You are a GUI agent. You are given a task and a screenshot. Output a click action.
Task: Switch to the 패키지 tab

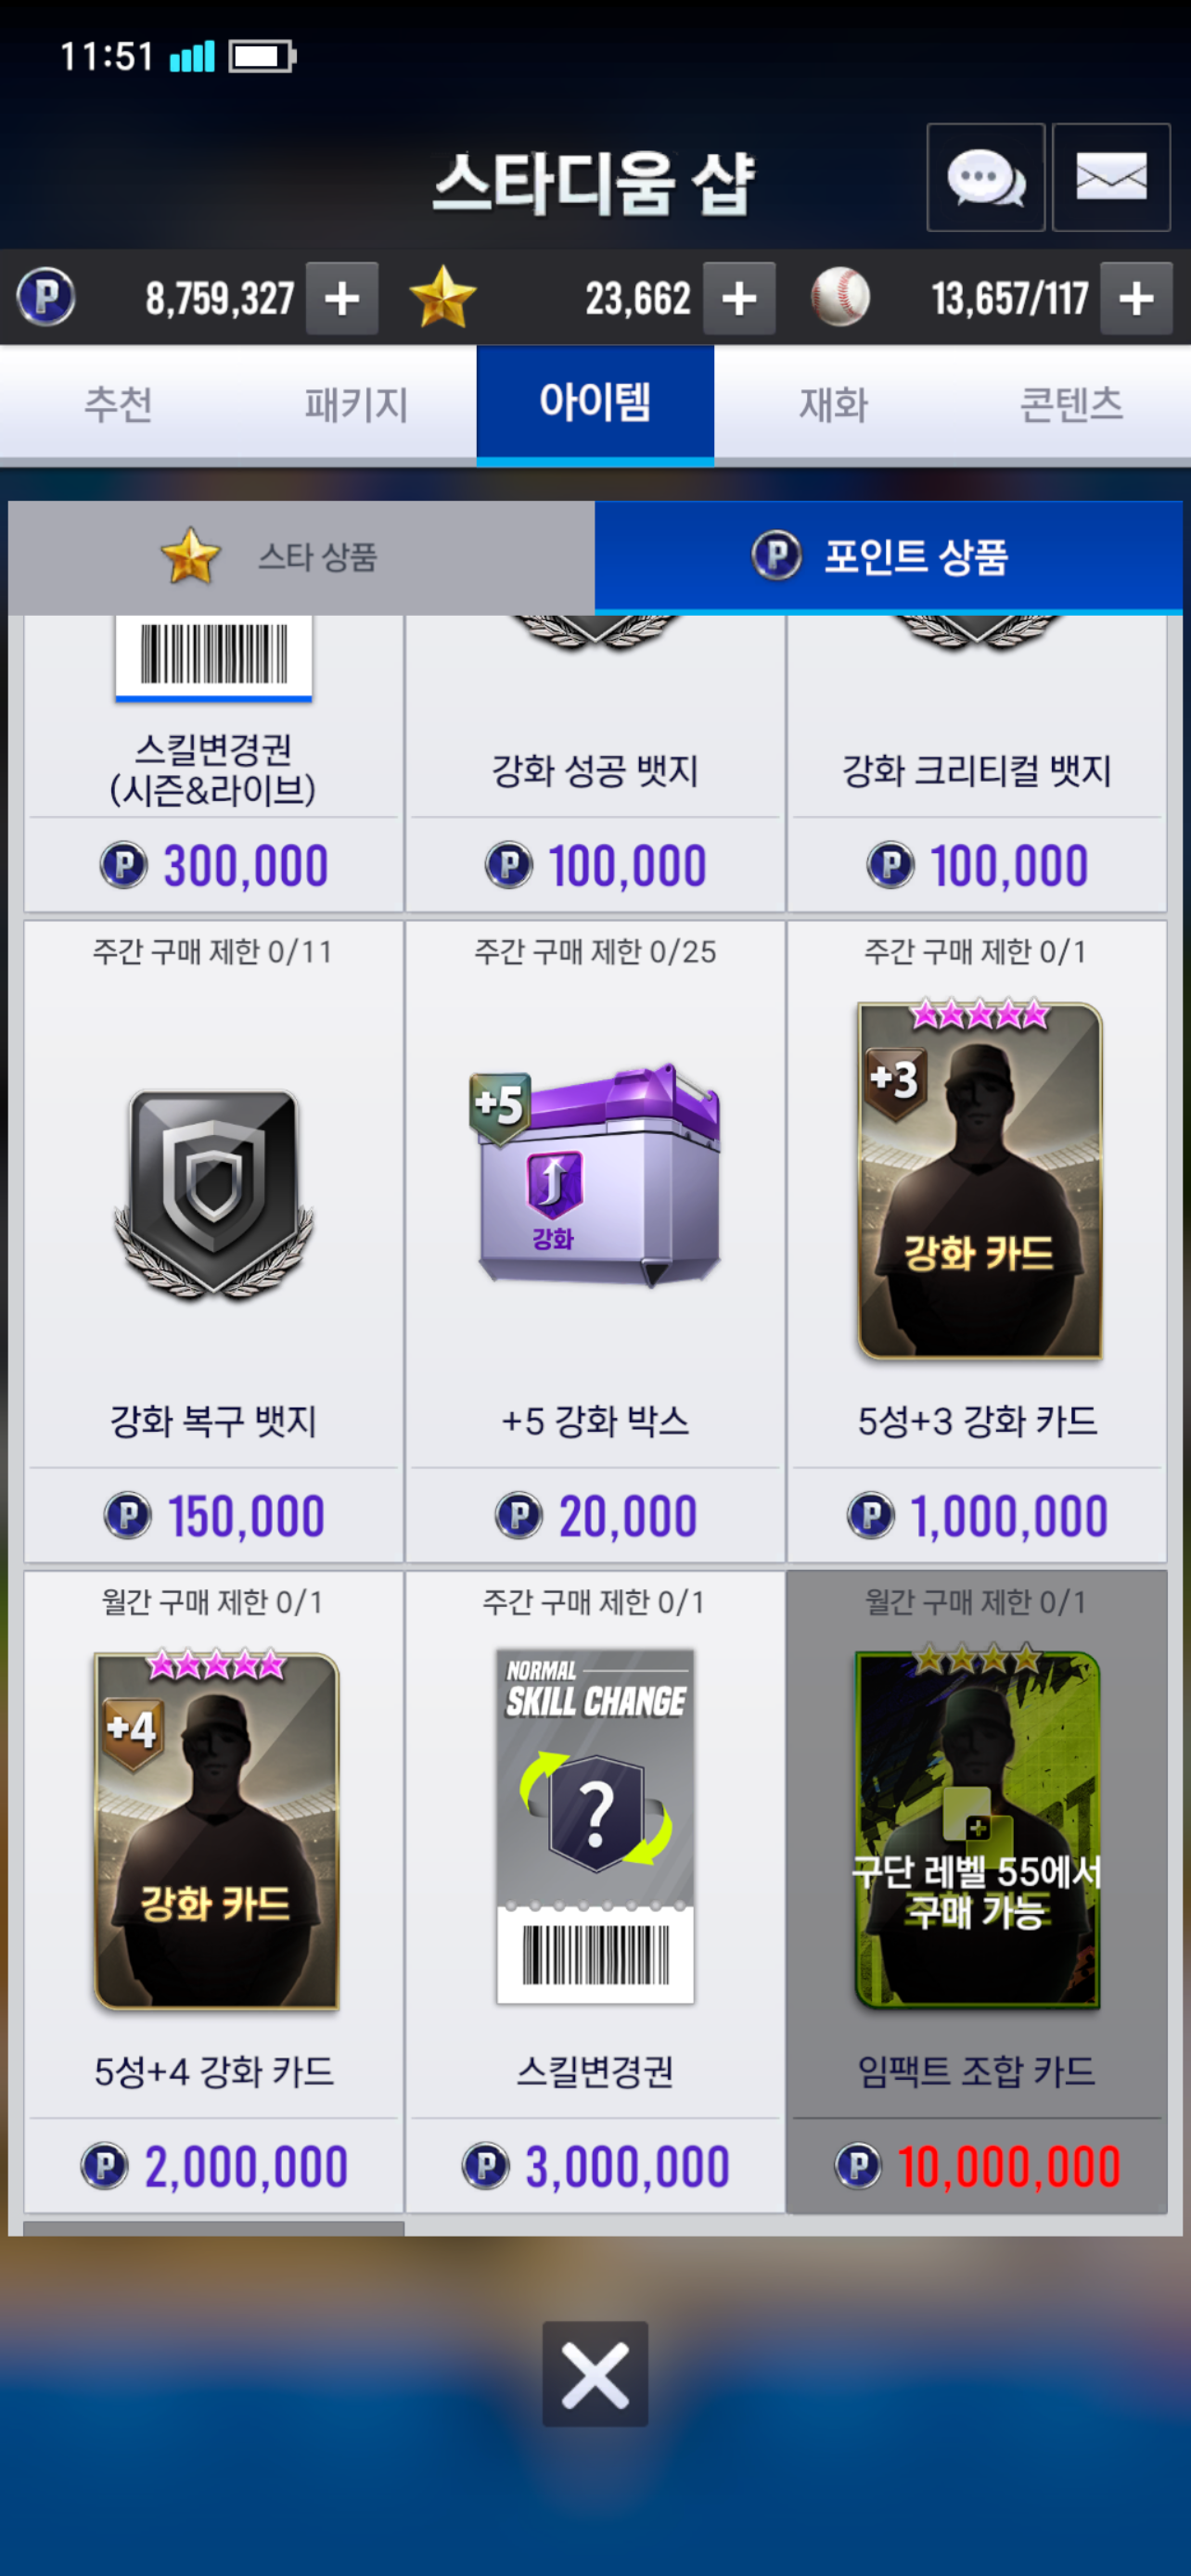(356, 405)
